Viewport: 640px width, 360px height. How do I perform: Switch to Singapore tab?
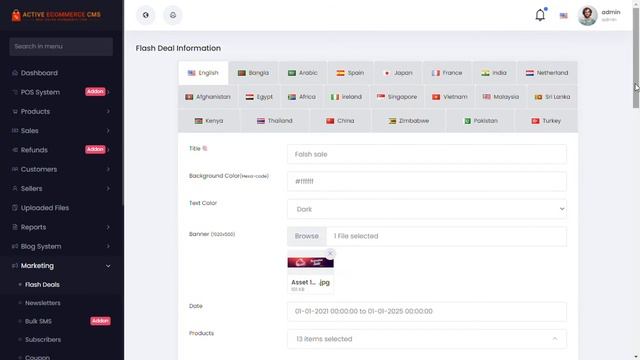coord(397,97)
